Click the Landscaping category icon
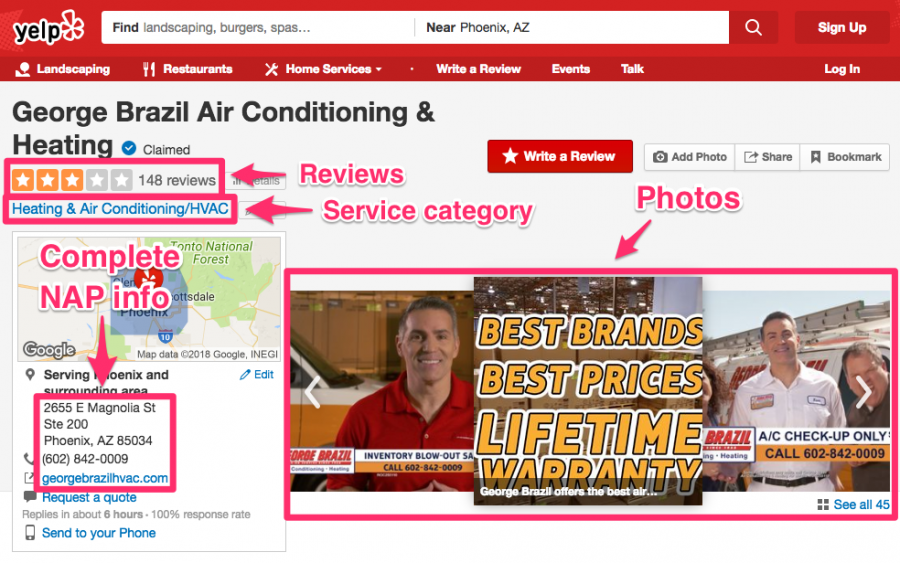The height and width of the screenshot is (563, 900). (24, 69)
